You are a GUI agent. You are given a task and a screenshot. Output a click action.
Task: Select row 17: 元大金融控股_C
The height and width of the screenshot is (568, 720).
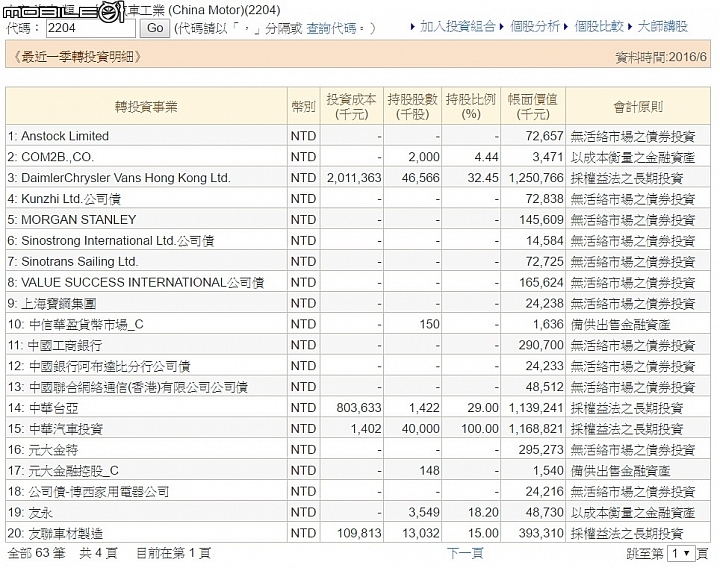click(x=358, y=470)
